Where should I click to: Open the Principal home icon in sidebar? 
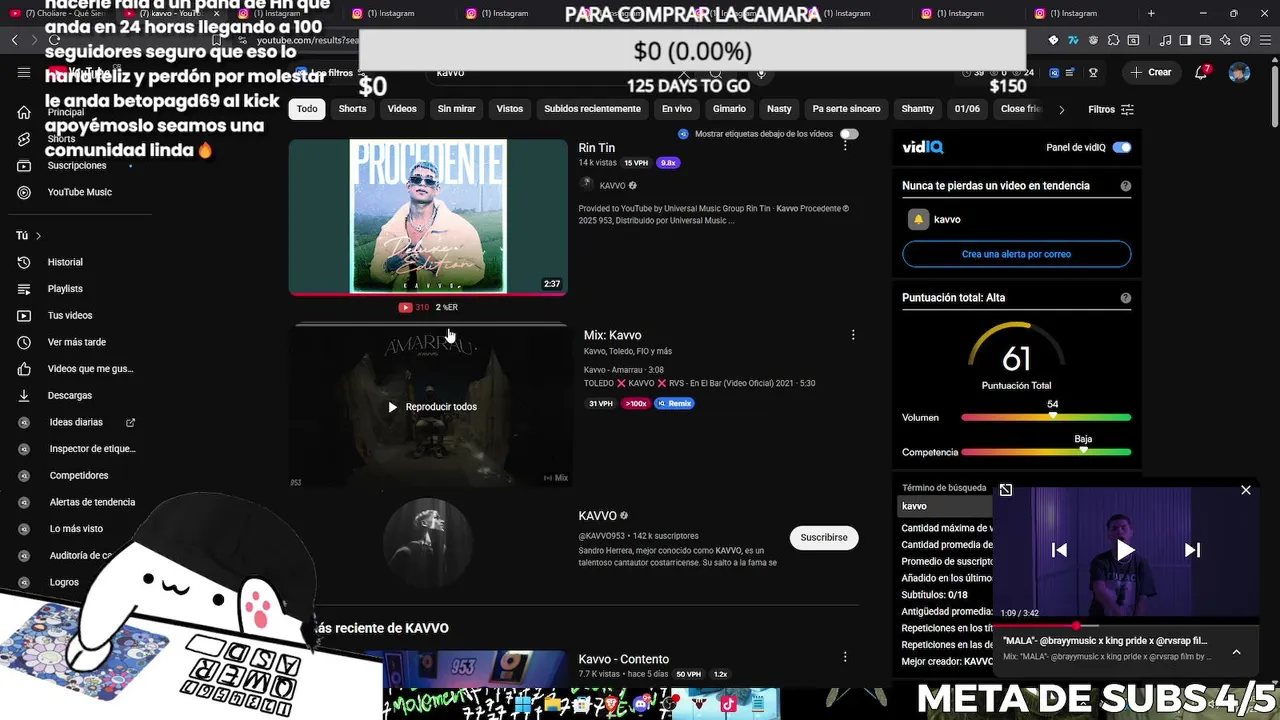coord(24,112)
